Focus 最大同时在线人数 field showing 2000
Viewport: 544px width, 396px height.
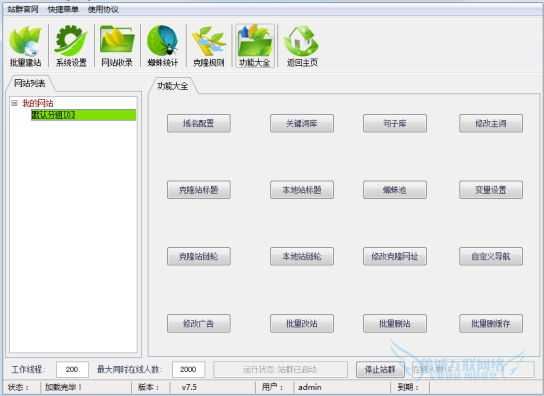188,370
